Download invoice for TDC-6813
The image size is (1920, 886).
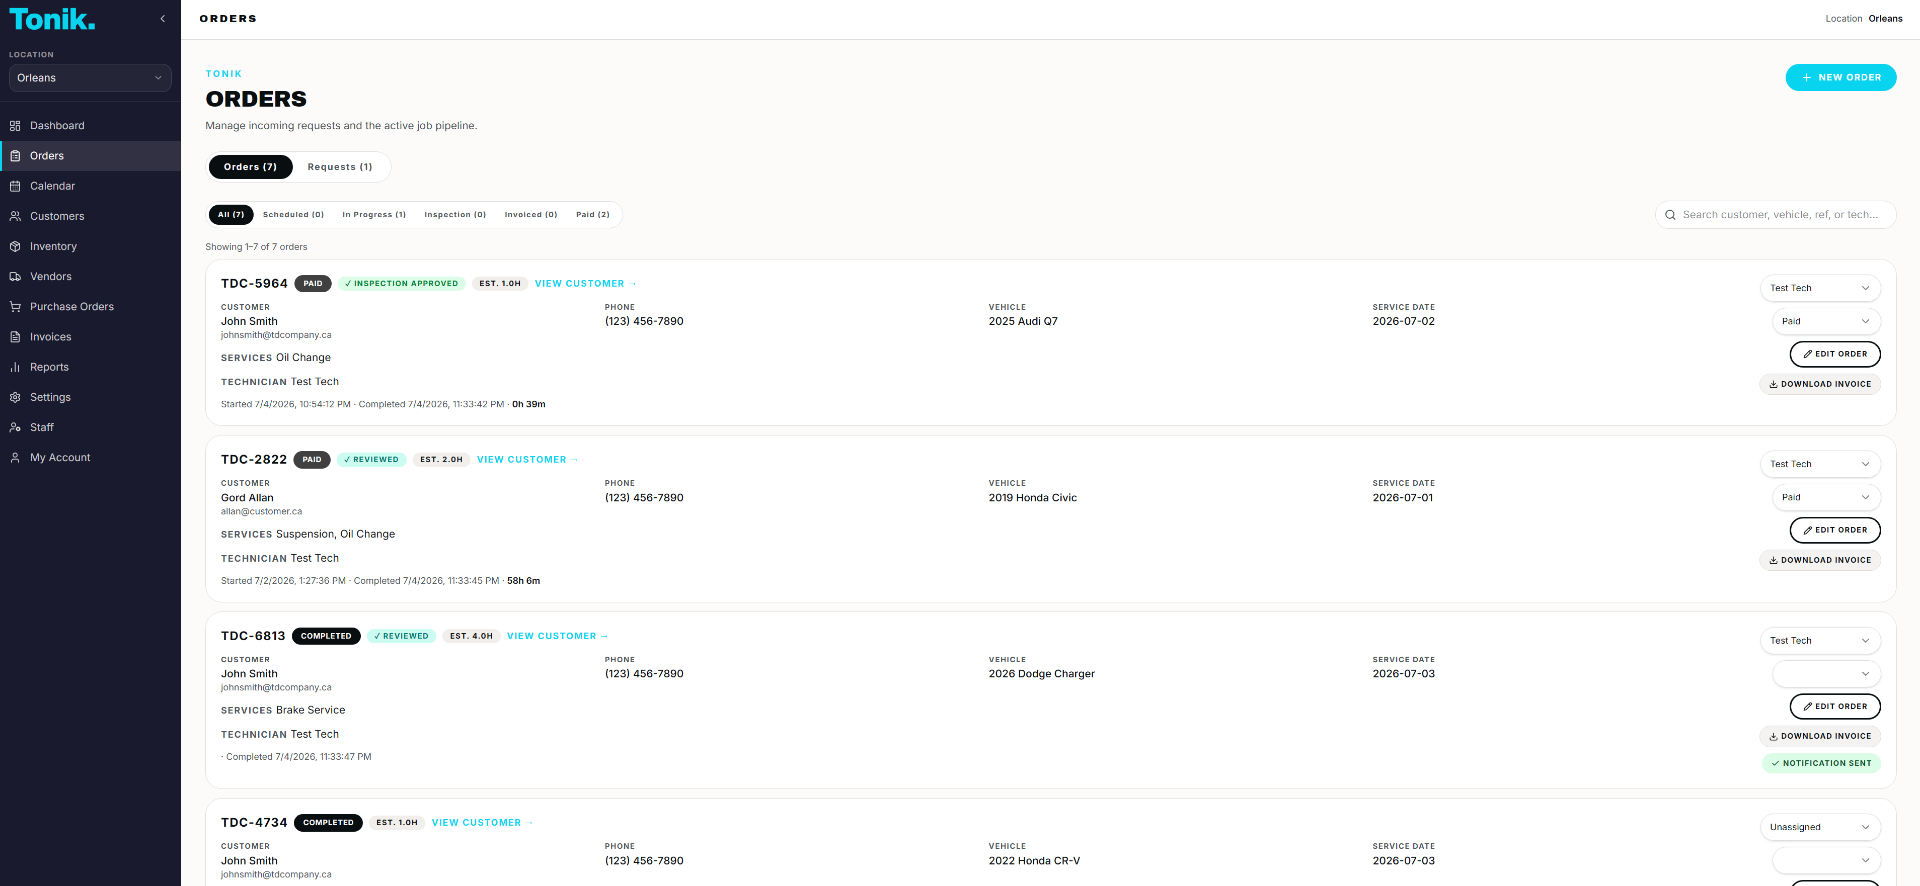[x=1820, y=736]
